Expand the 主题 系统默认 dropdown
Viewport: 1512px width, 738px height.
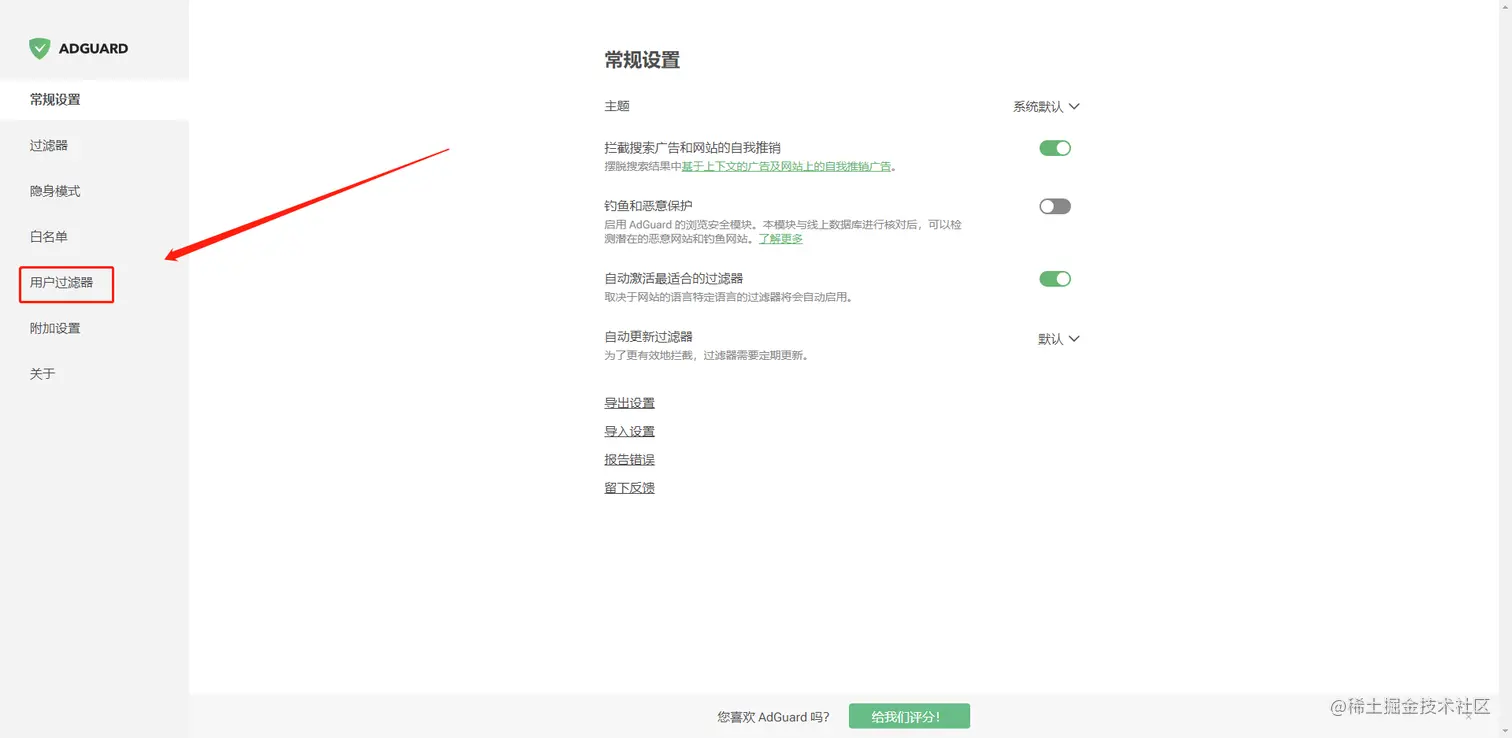click(x=1046, y=106)
